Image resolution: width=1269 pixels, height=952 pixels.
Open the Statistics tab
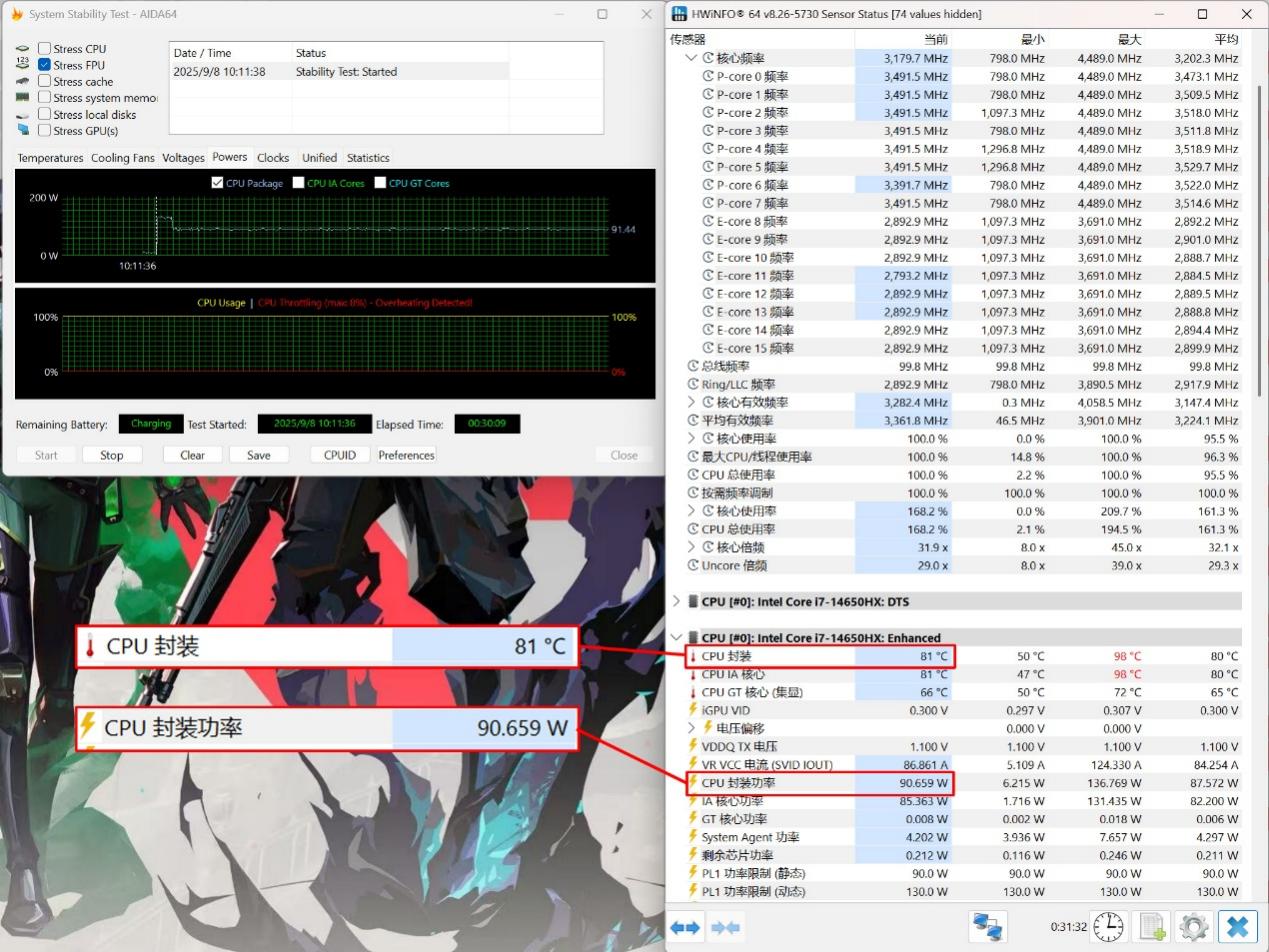[367, 158]
